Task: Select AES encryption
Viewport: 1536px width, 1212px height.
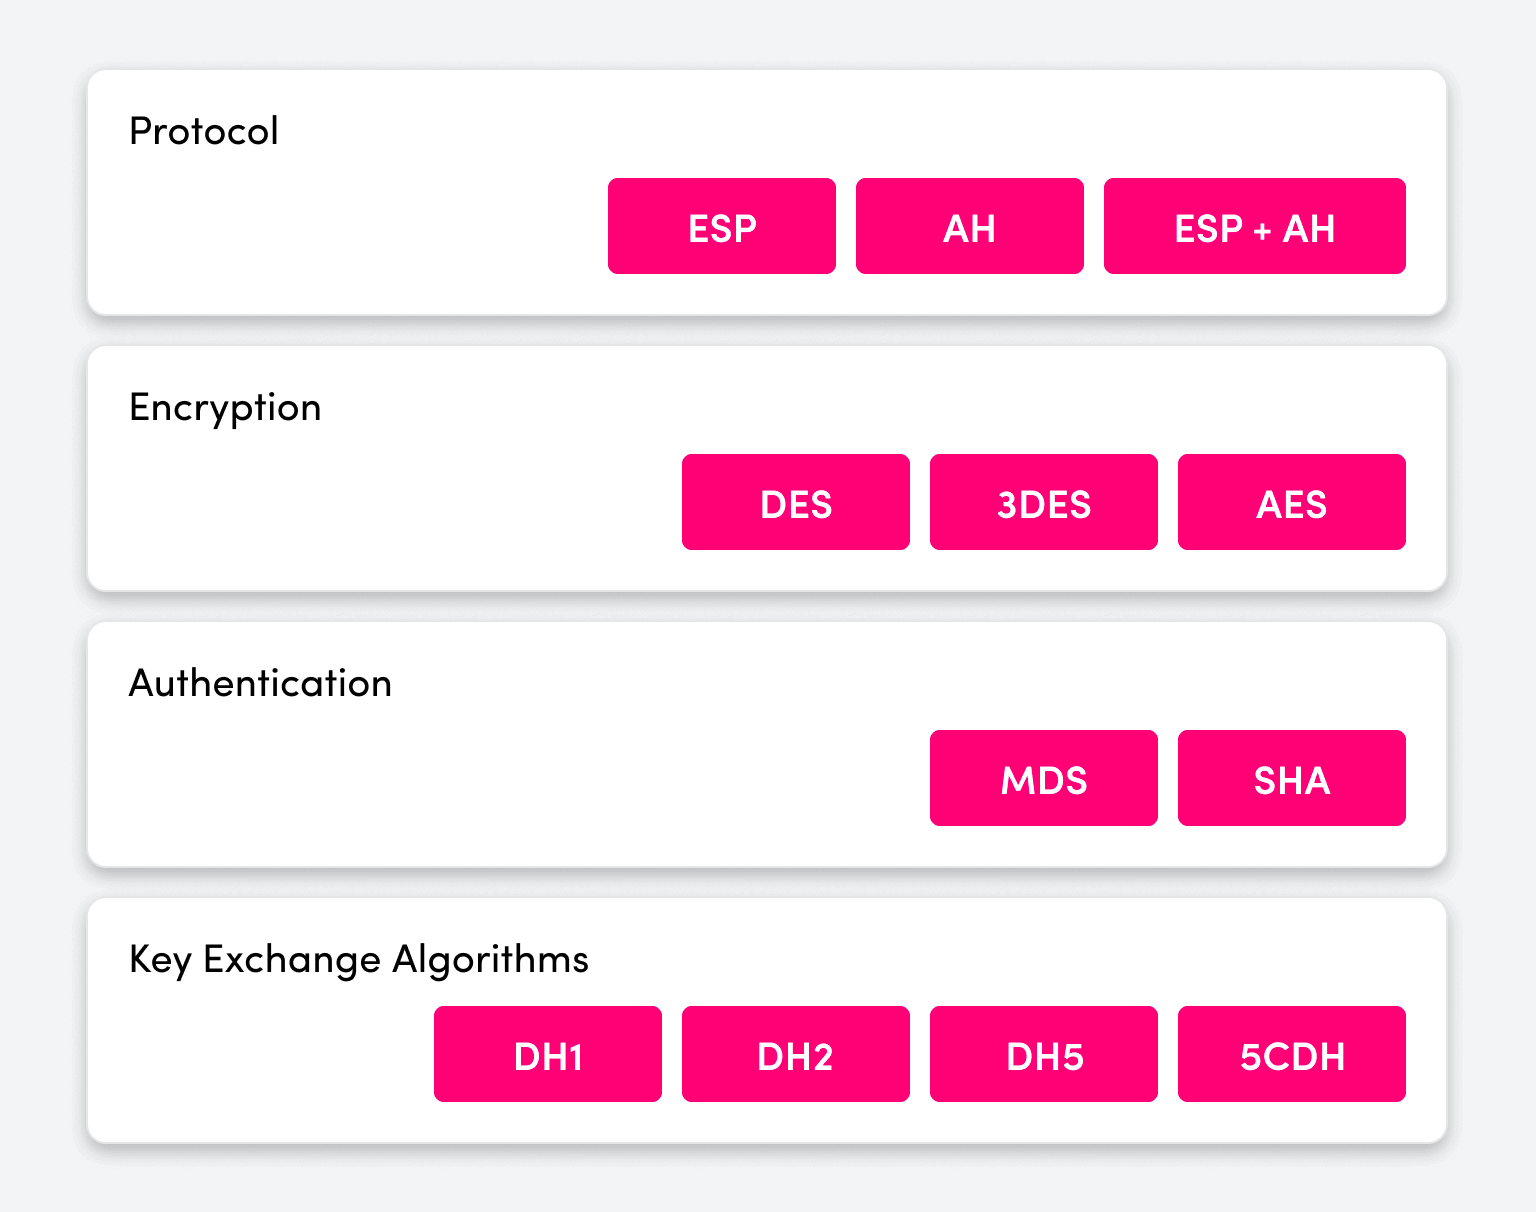Action: tap(1291, 502)
